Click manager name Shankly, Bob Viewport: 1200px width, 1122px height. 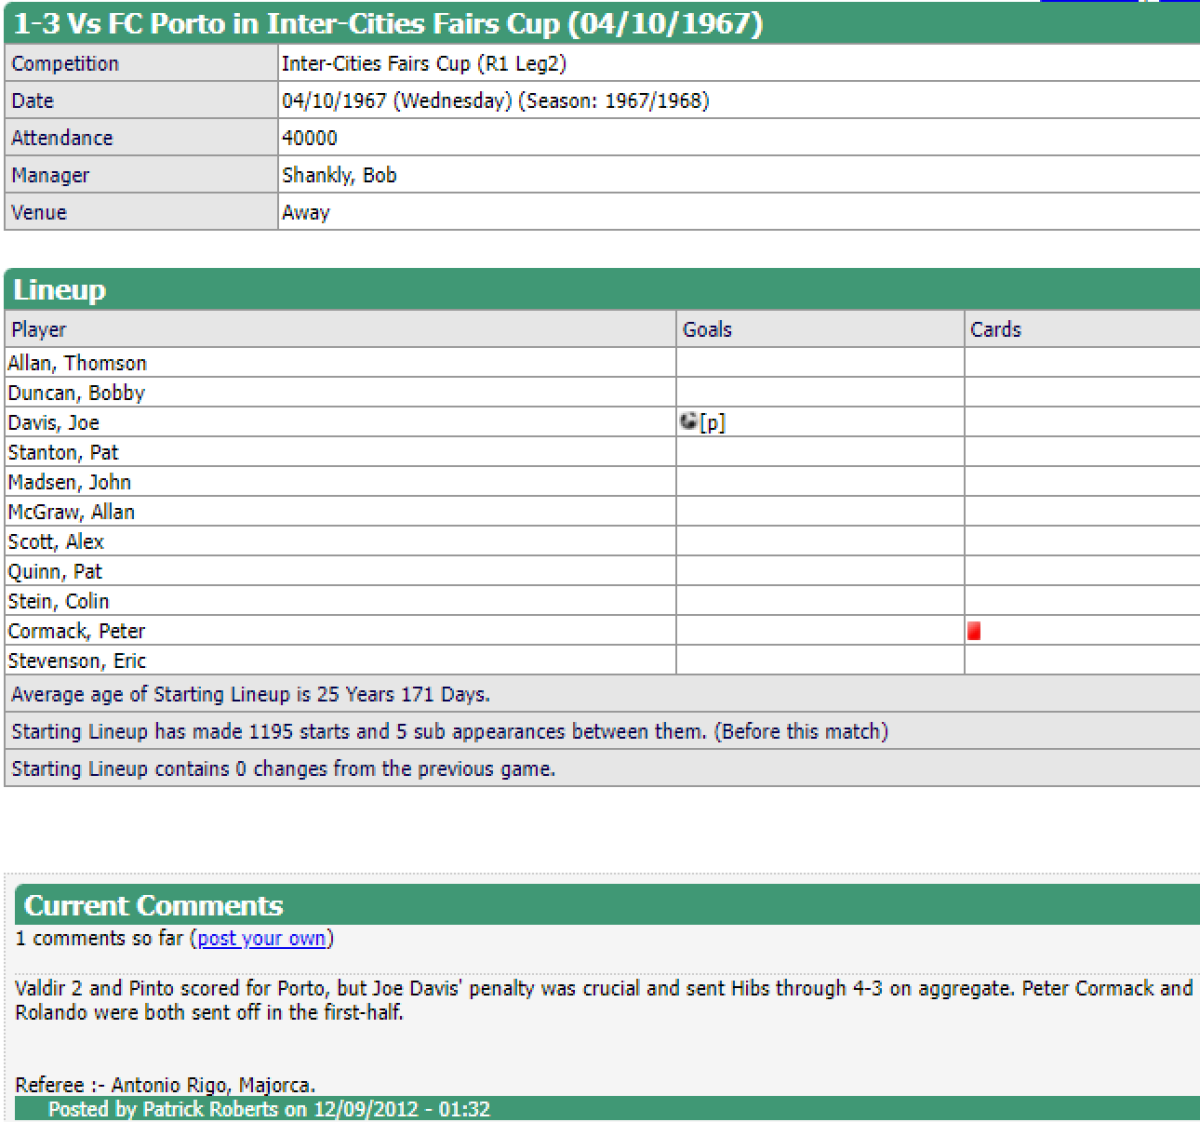pos(339,175)
